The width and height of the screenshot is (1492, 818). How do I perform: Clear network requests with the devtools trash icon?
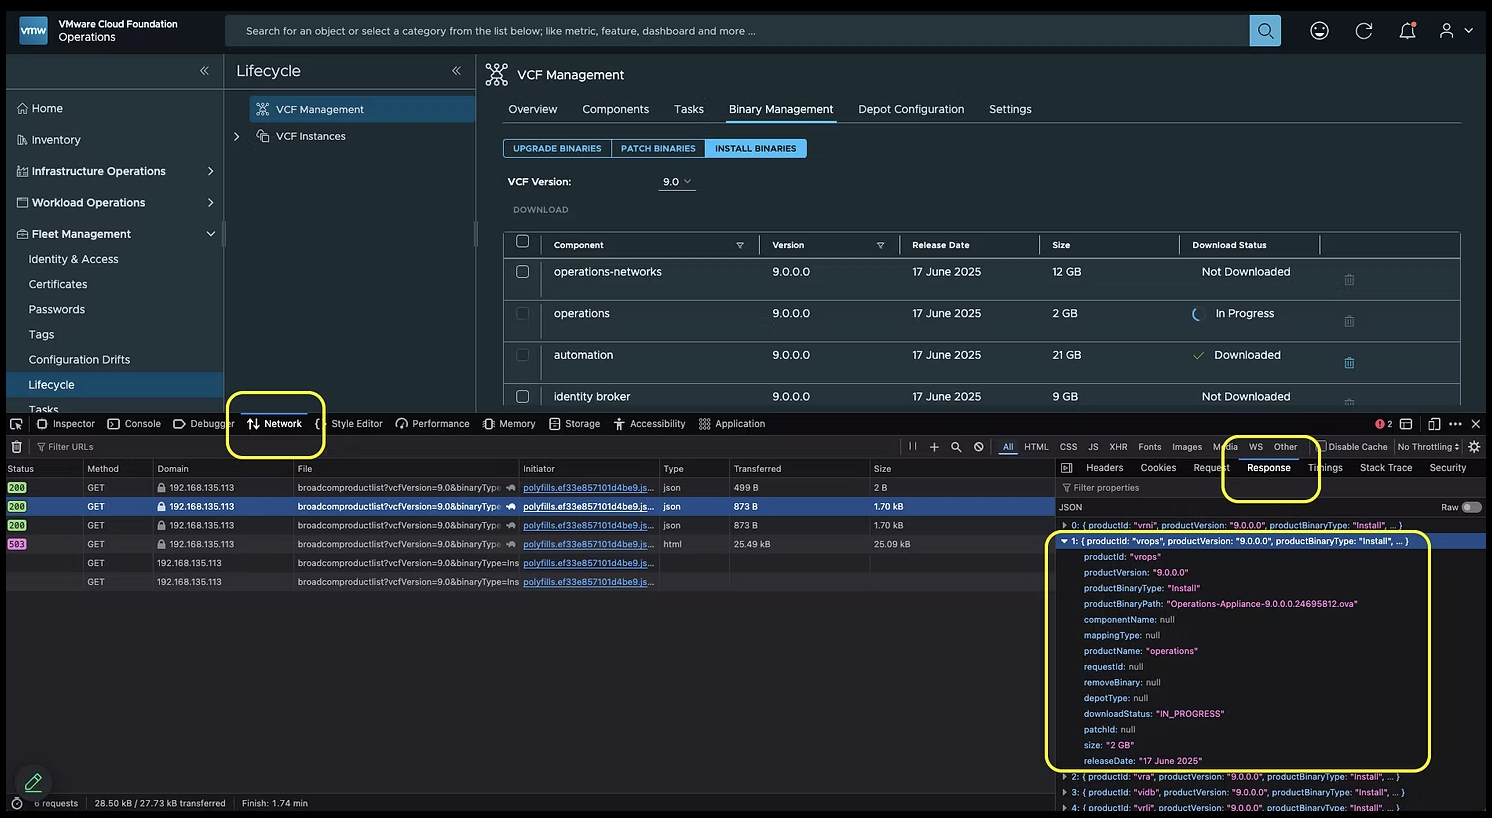click(x=17, y=447)
